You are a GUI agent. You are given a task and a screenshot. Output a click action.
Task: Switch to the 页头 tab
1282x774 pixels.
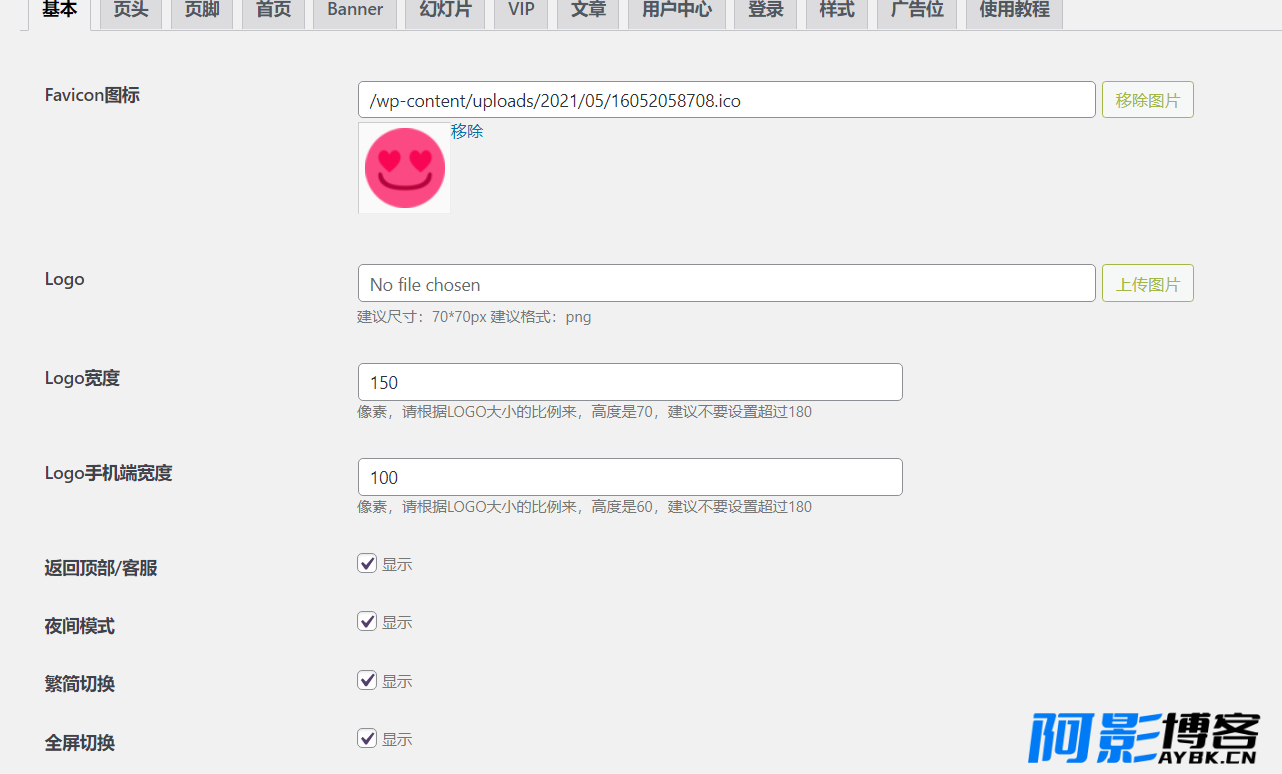click(131, 11)
